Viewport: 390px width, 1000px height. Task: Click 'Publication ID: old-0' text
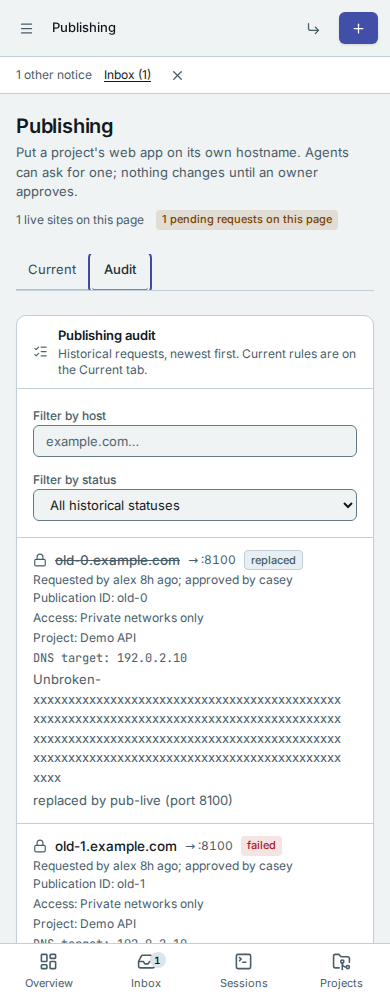(90, 598)
